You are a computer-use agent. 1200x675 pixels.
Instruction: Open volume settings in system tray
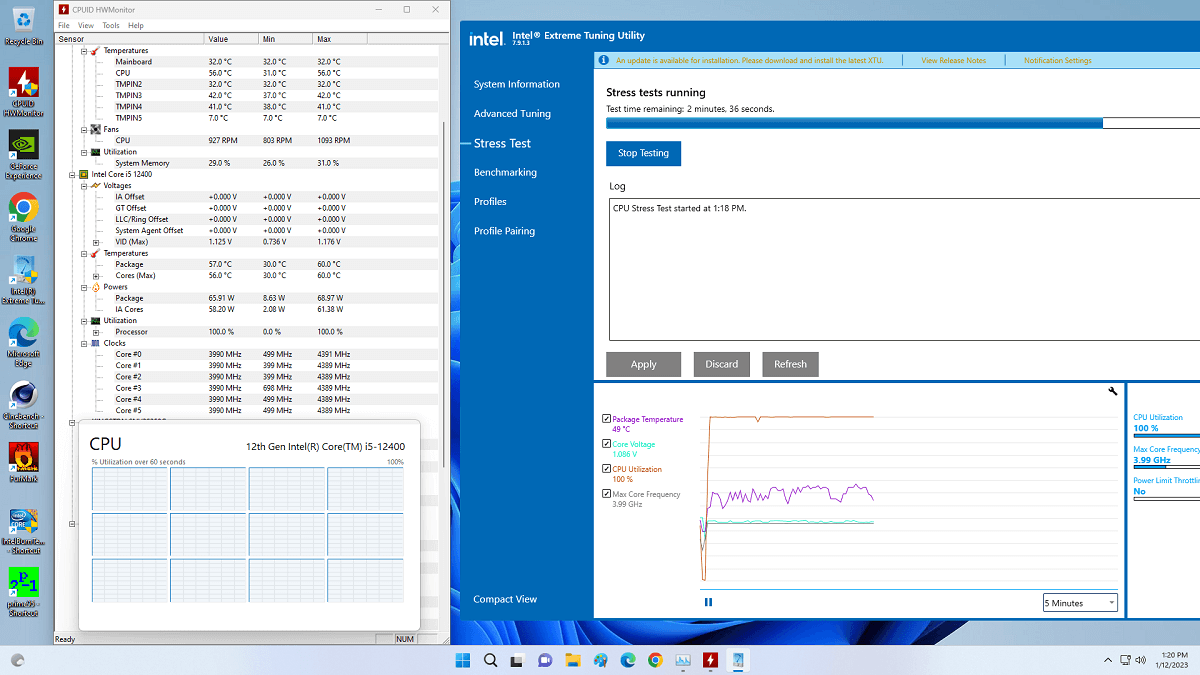(1142, 660)
